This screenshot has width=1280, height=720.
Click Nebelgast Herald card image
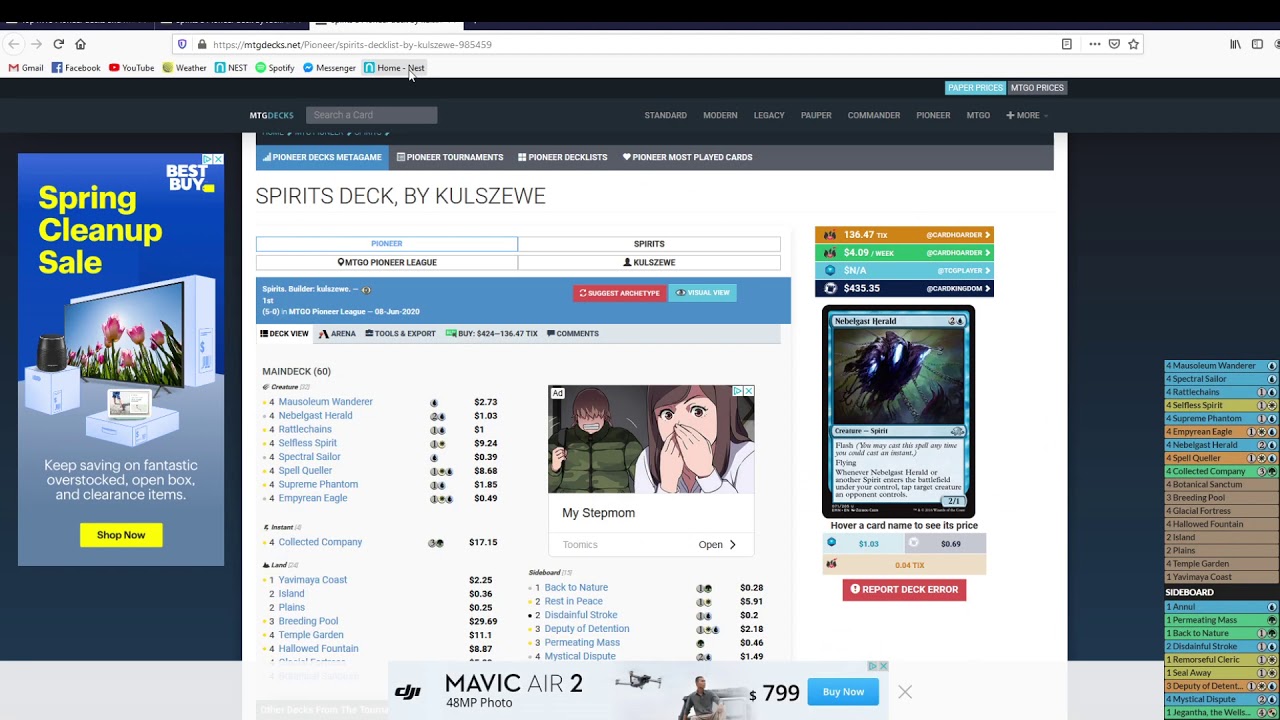pyautogui.click(x=898, y=411)
